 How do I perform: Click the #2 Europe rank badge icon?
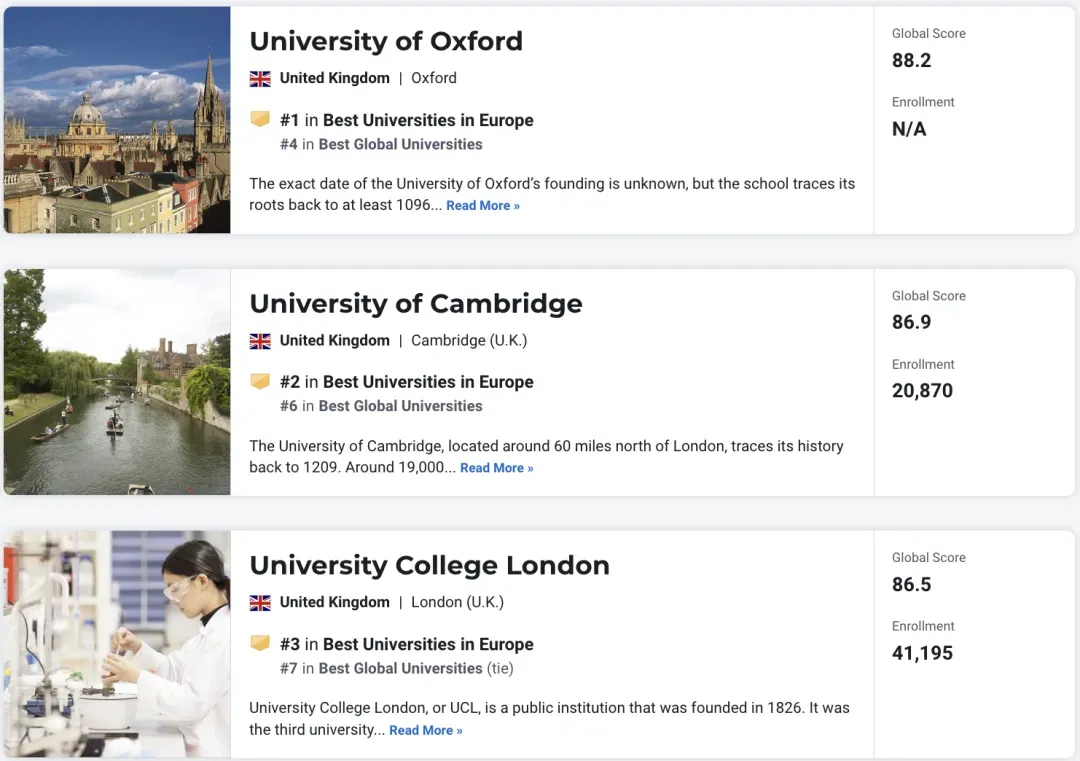pyautogui.click(x=260, y=382)
